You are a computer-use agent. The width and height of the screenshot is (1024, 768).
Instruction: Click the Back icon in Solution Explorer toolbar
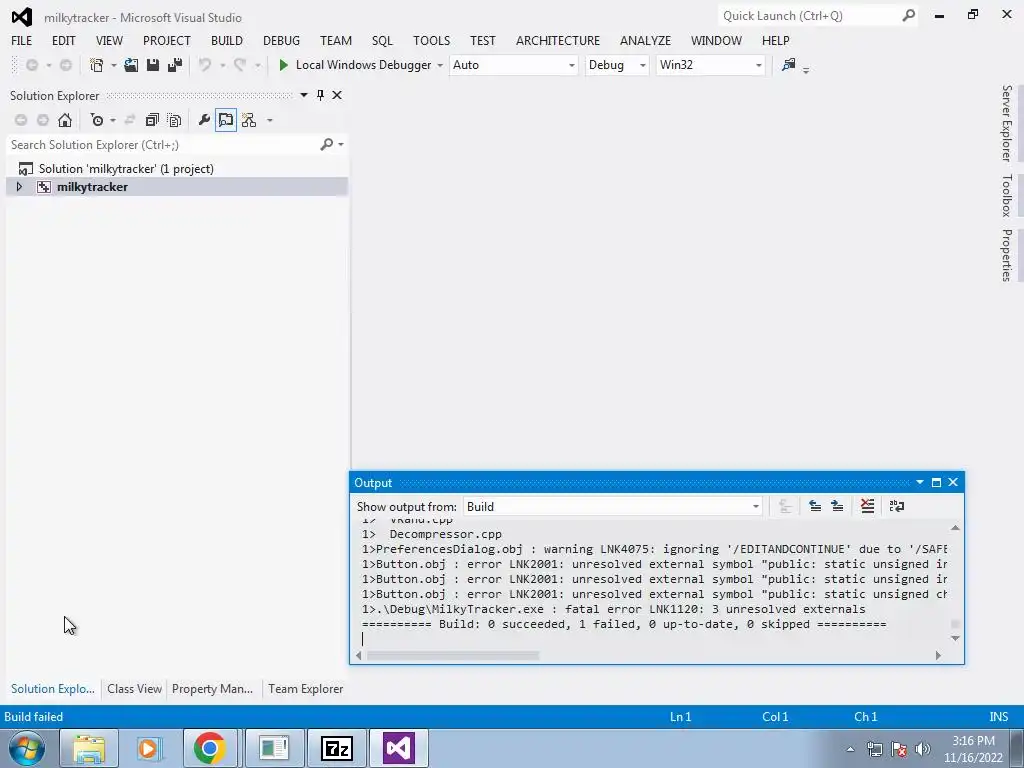[21, 120]
